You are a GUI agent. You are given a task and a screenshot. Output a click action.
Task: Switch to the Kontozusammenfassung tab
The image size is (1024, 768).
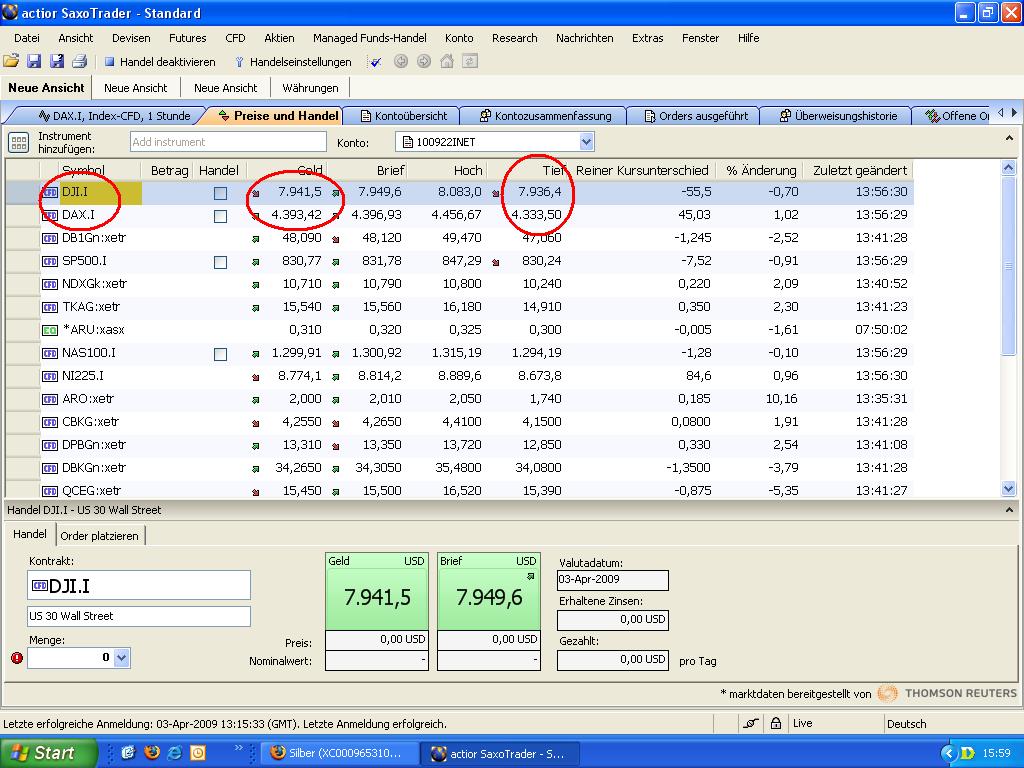pos(545,116)
